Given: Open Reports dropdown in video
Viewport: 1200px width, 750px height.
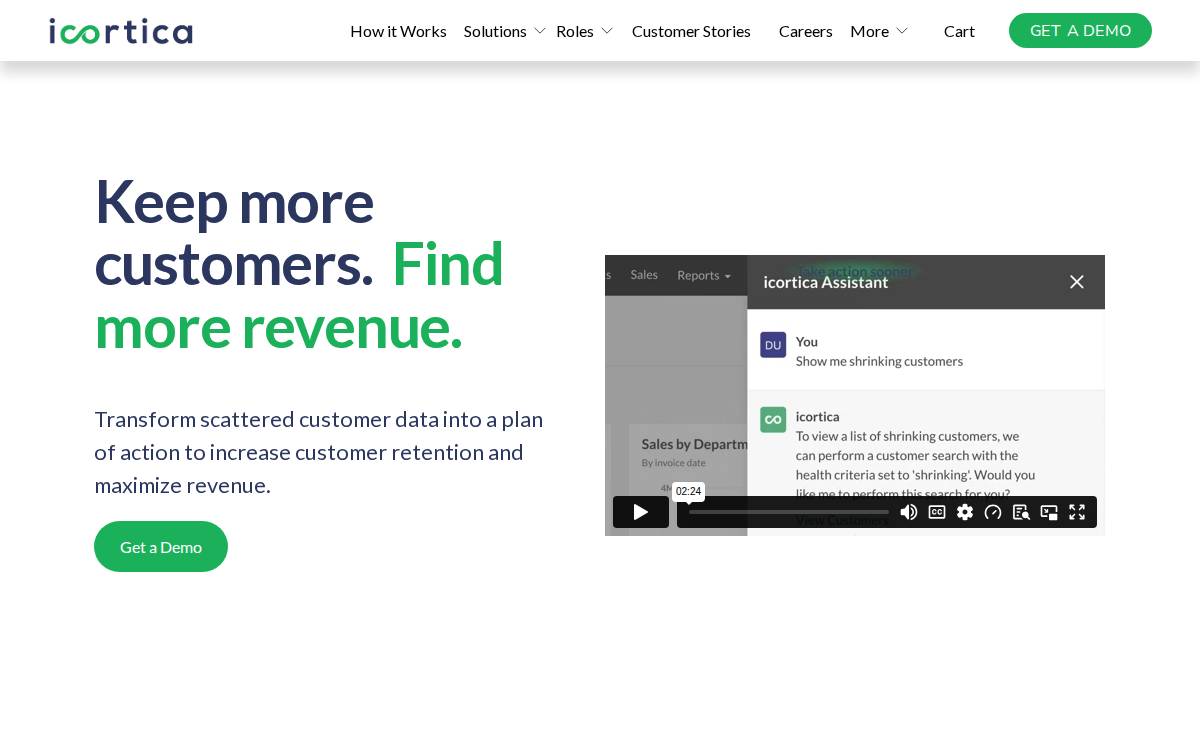Looking at the screenshot, I should click(x=704, y=275).
